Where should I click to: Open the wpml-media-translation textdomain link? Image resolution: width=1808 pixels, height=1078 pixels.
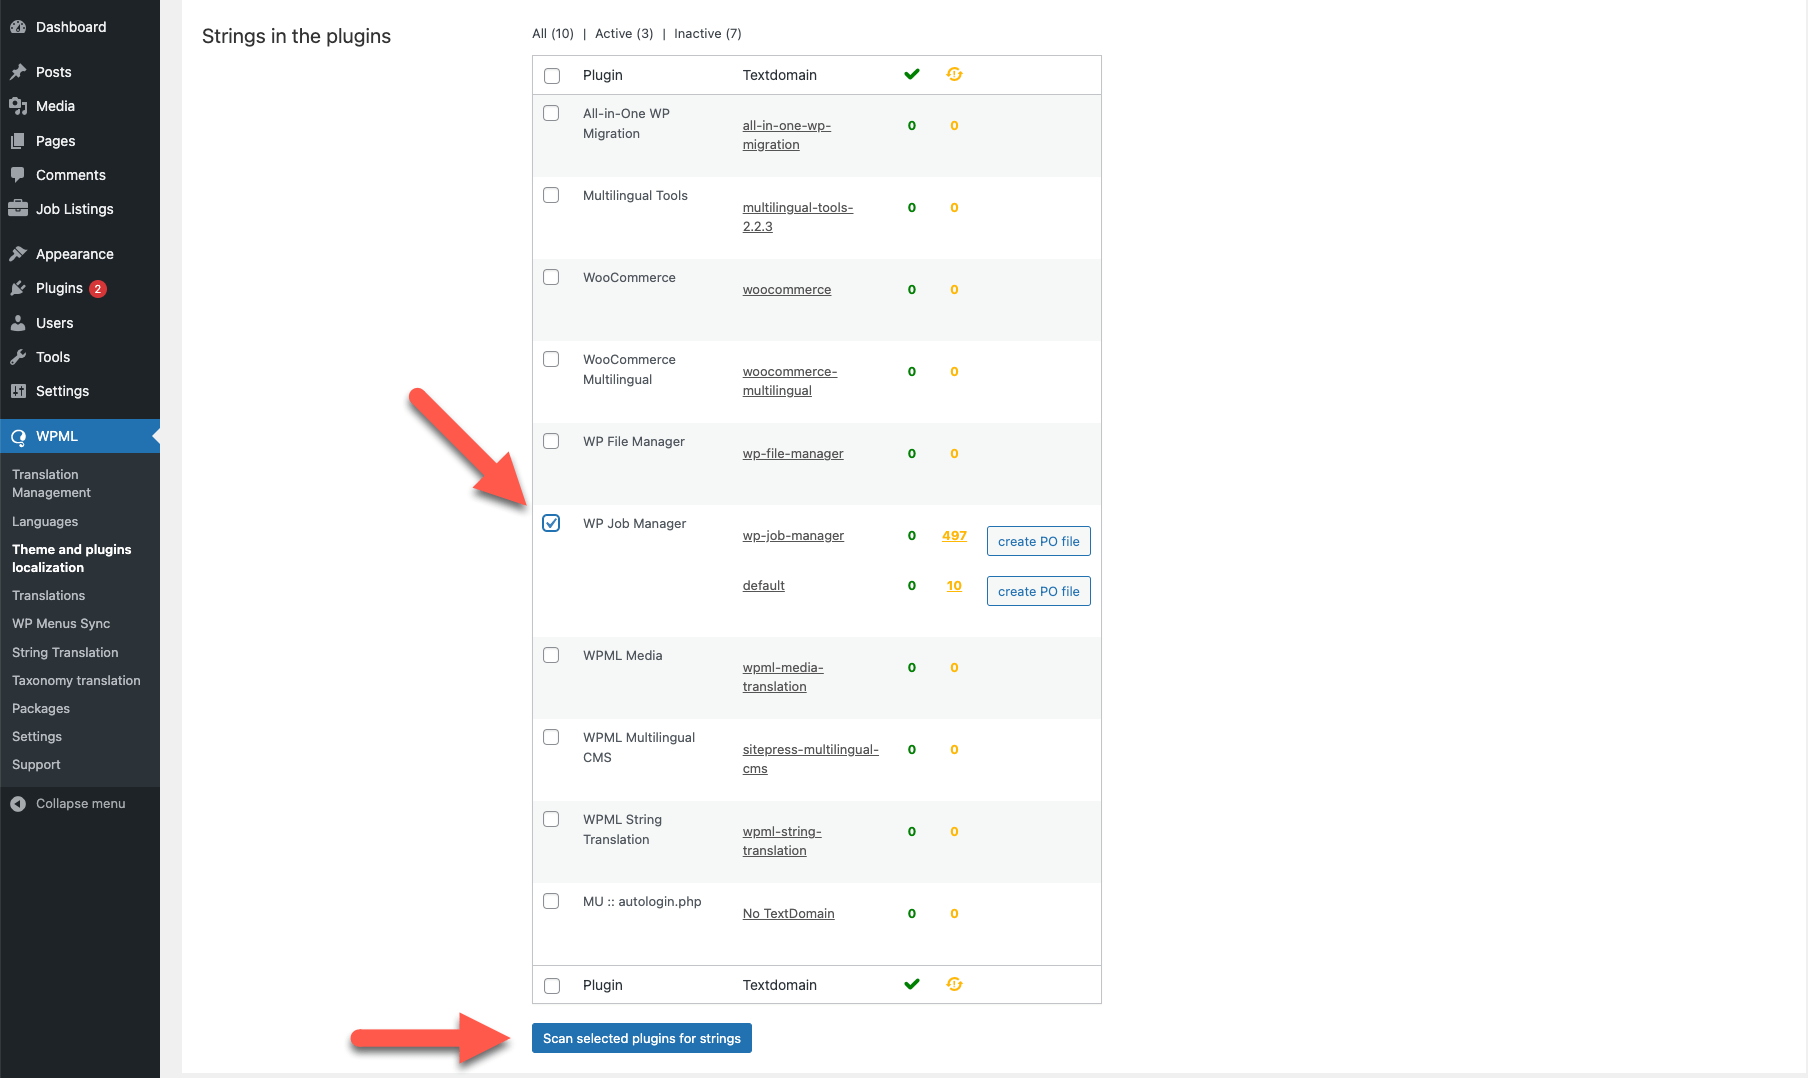point(783,677)
